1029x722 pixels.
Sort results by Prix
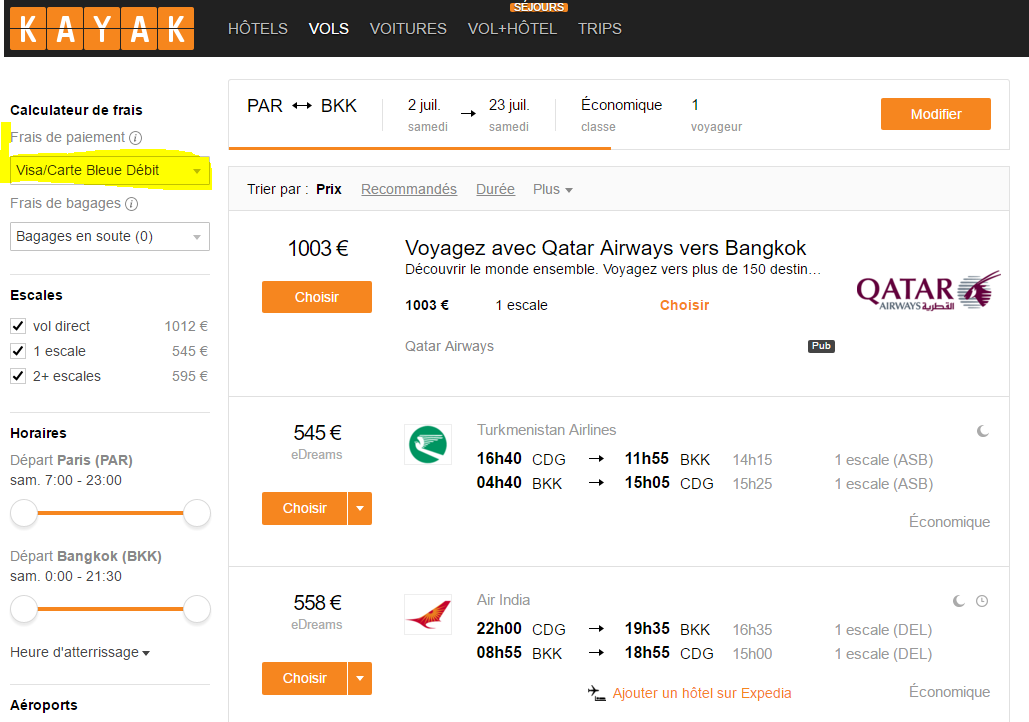pos(329,189)
